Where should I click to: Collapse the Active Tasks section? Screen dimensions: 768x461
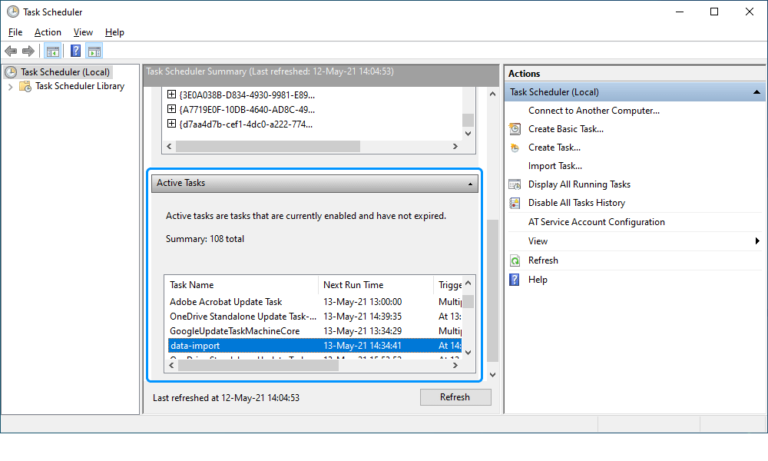[x=470, y=183]
